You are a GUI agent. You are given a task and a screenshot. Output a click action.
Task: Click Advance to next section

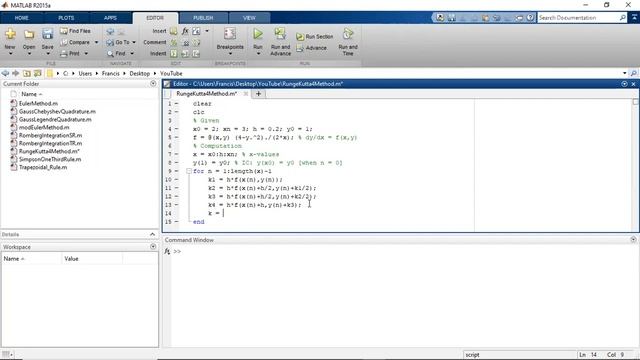pos(311,48)
